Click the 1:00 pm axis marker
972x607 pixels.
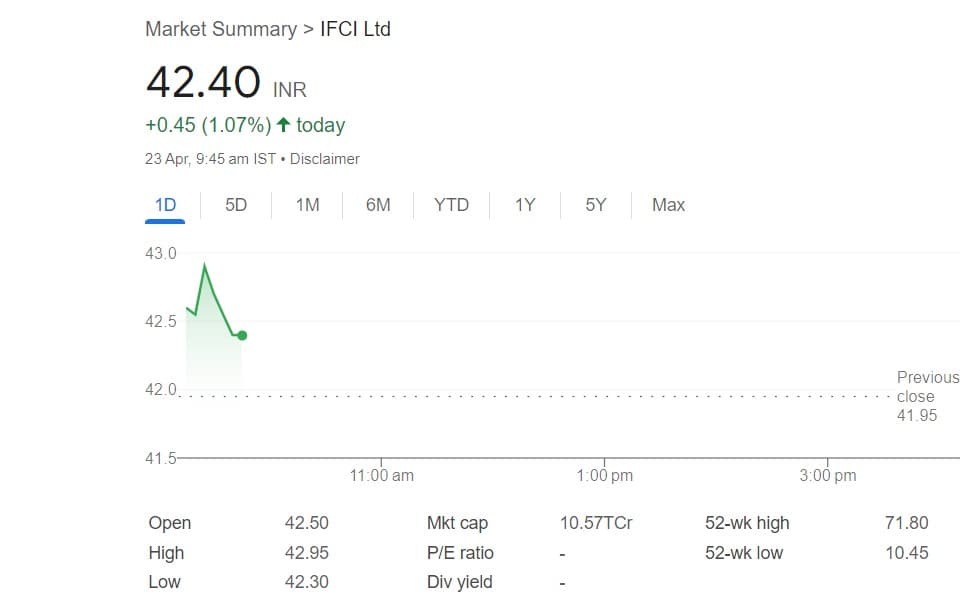(x=605, y=476)
